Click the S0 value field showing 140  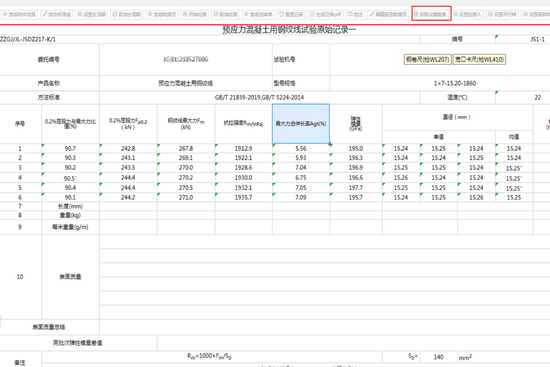point(438,357)
